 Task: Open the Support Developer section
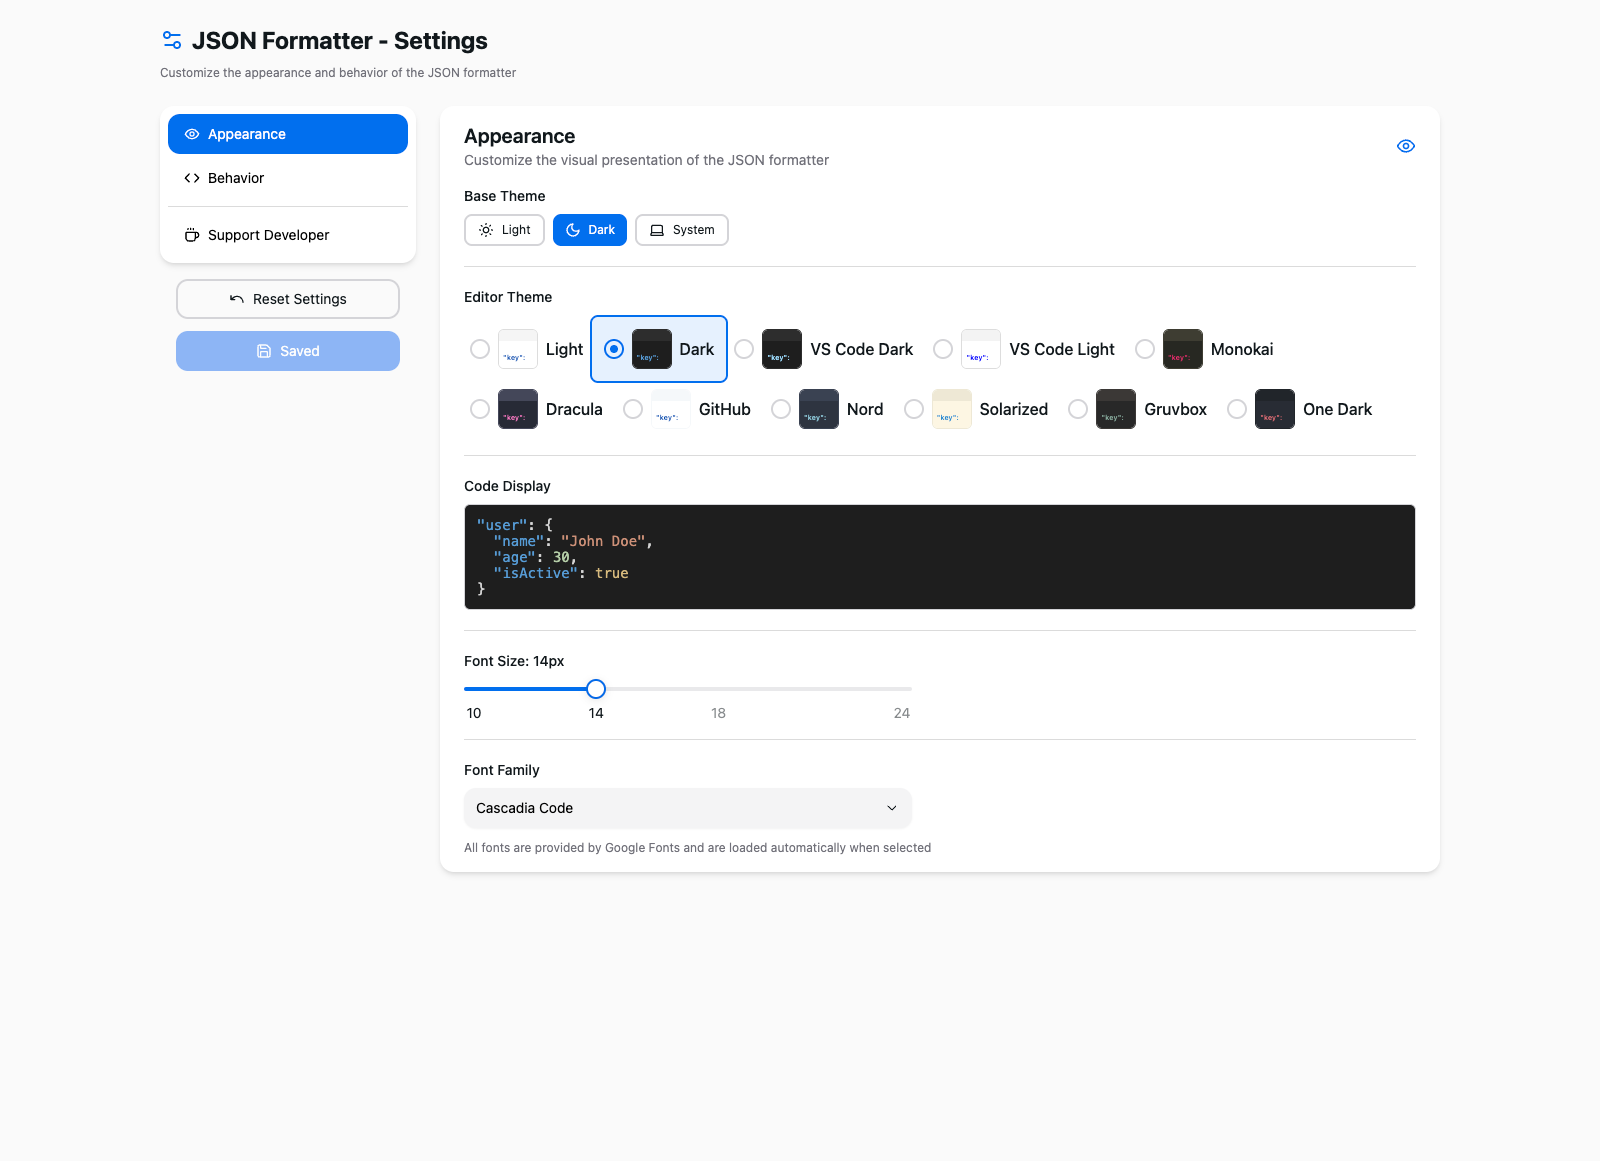(288, 235)
